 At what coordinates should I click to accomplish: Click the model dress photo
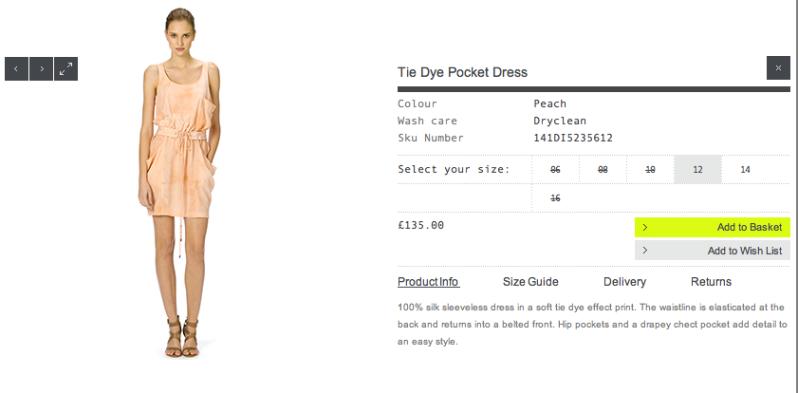point(180,182)
